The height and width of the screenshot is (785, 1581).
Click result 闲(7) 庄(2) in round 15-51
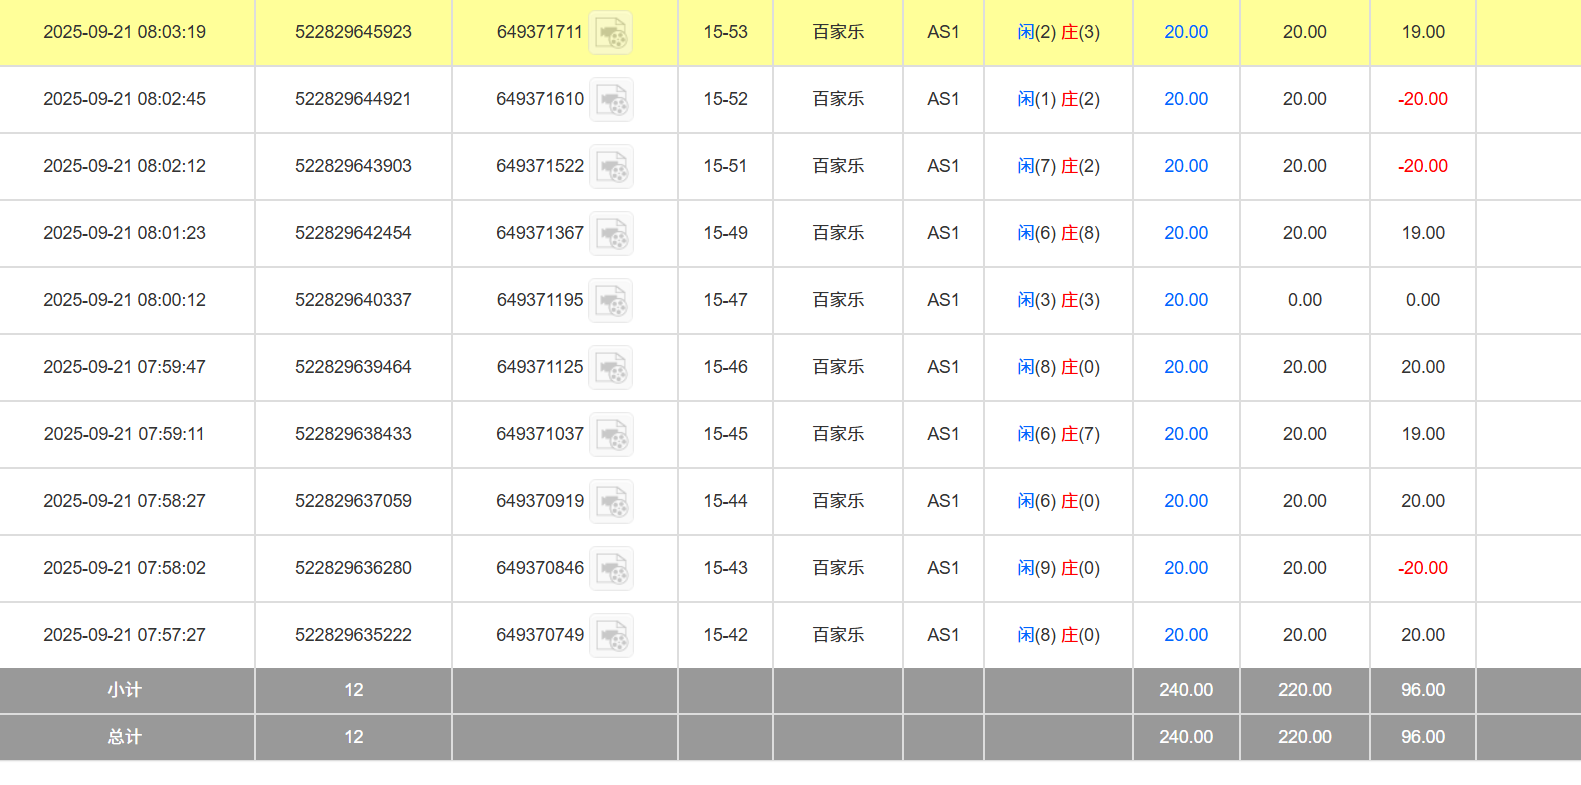pyautogui.click(x=1058, y=166)
